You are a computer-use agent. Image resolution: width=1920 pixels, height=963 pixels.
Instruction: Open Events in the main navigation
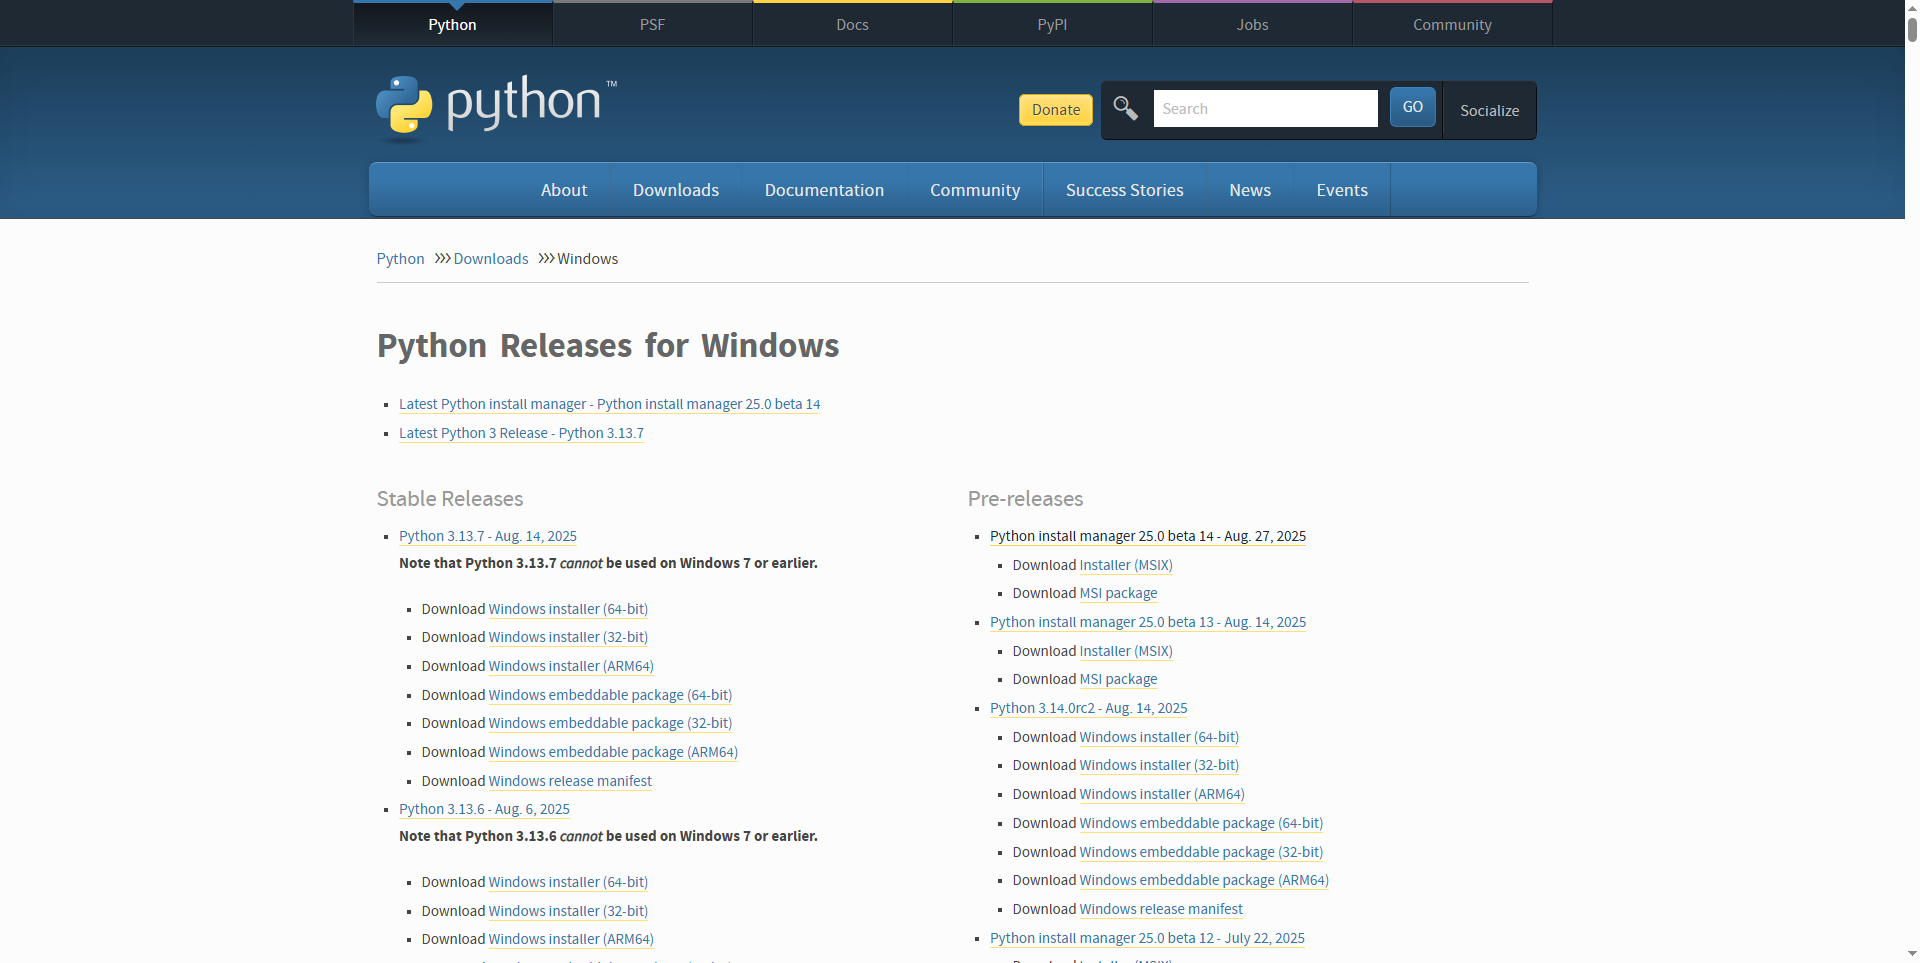[x=1342, y=190]
